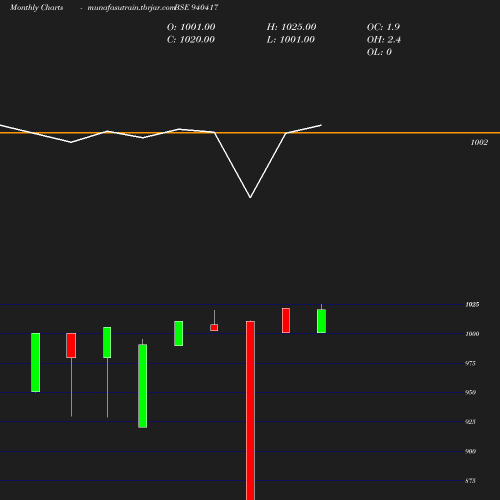Click the first green candle spanning 950 to 1000
This screenshot has width=500, height=500.
(x=36, y=362)
